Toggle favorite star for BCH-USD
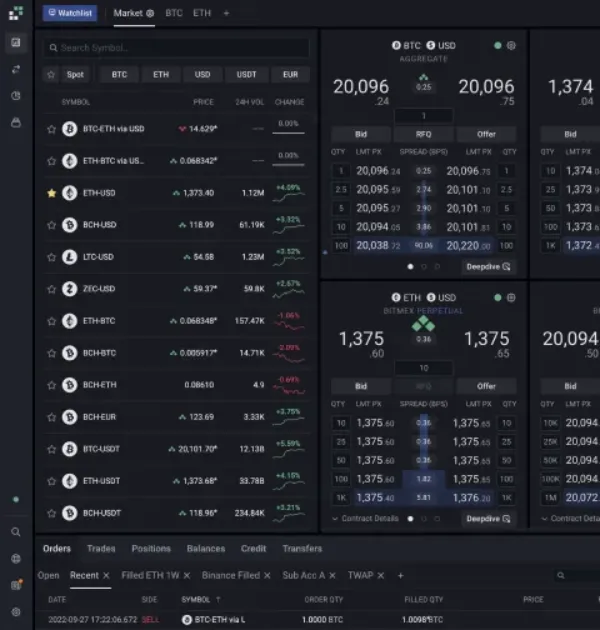600x630 pixels. coord(51,225)
